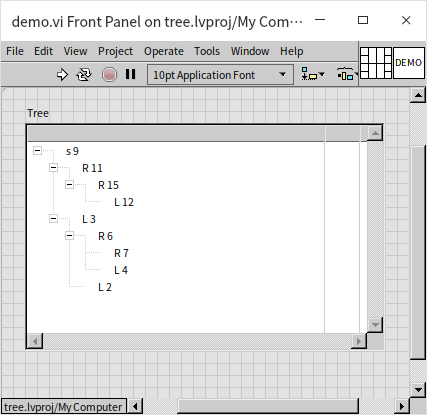Click the tree's horizontal scroll right arrow
The height and width of the screenshot is (415, 427).
359,341
